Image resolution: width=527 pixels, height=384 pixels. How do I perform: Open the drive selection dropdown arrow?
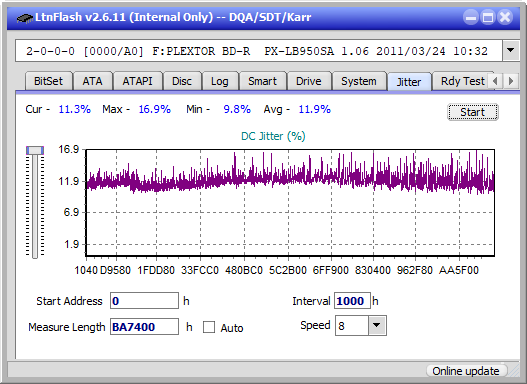point(511,51)
